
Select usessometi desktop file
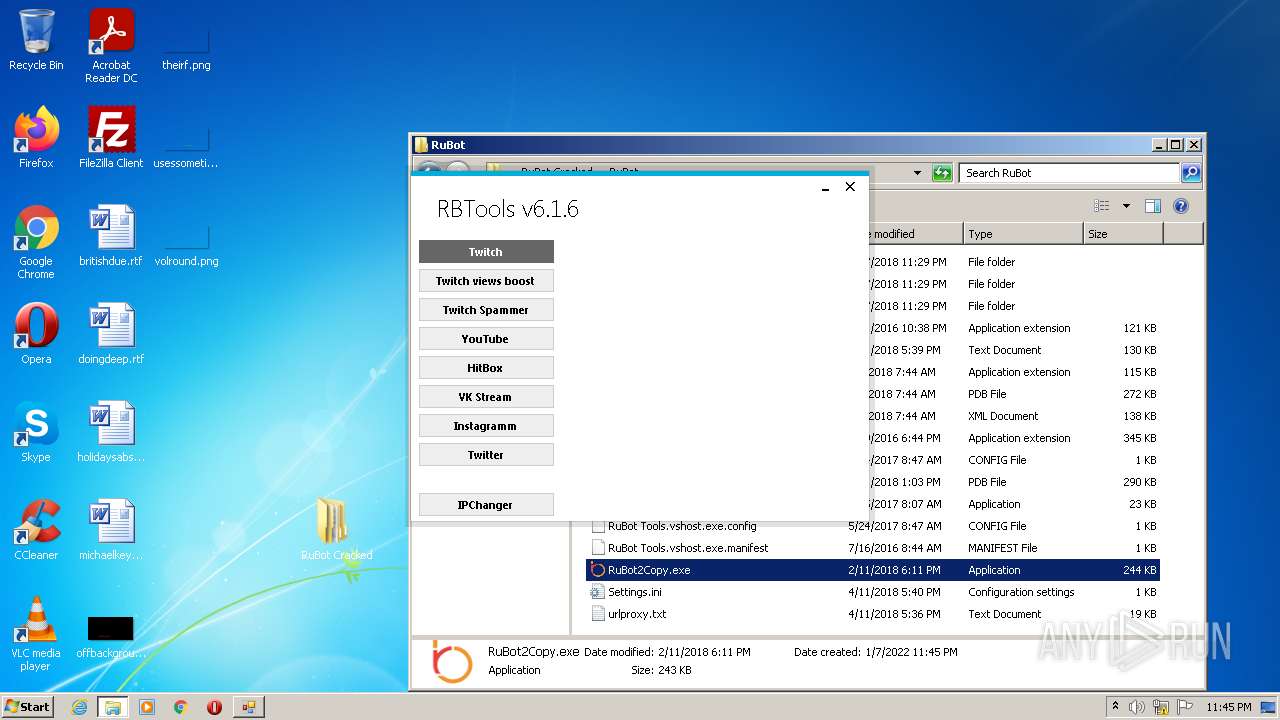(x=186, y=144)
